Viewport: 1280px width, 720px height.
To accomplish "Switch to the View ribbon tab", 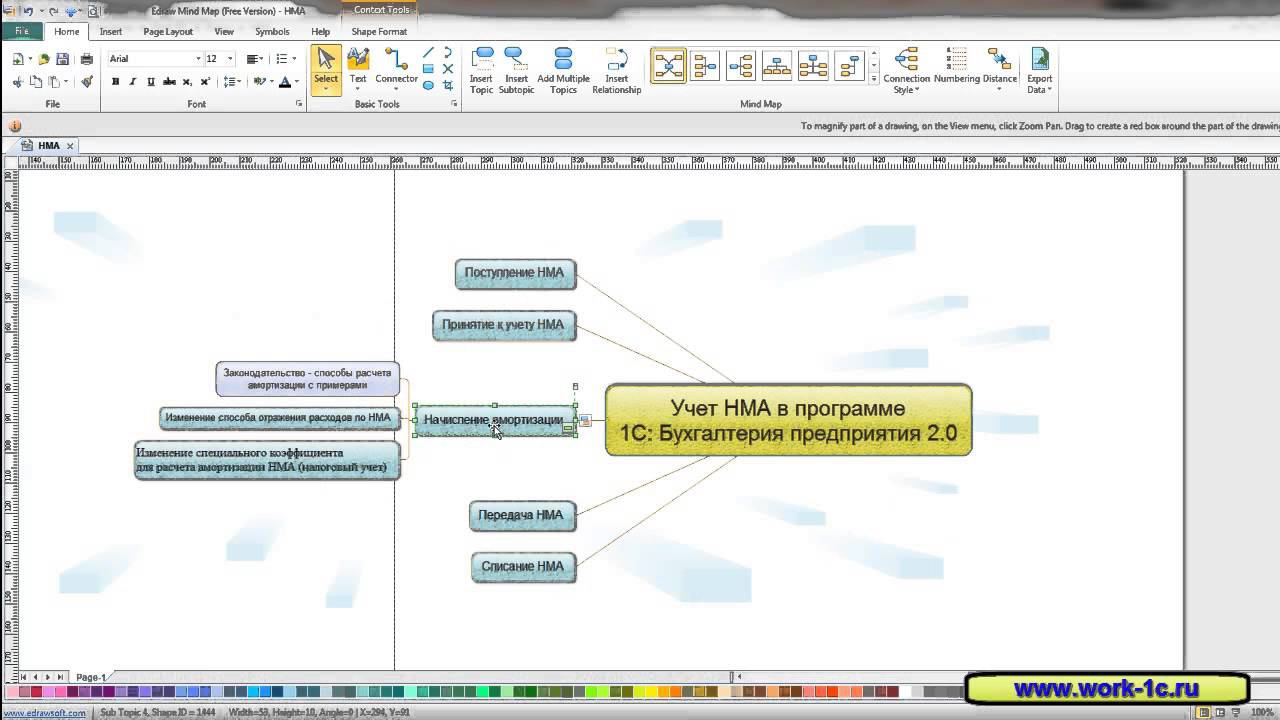I will coord(224,32).
